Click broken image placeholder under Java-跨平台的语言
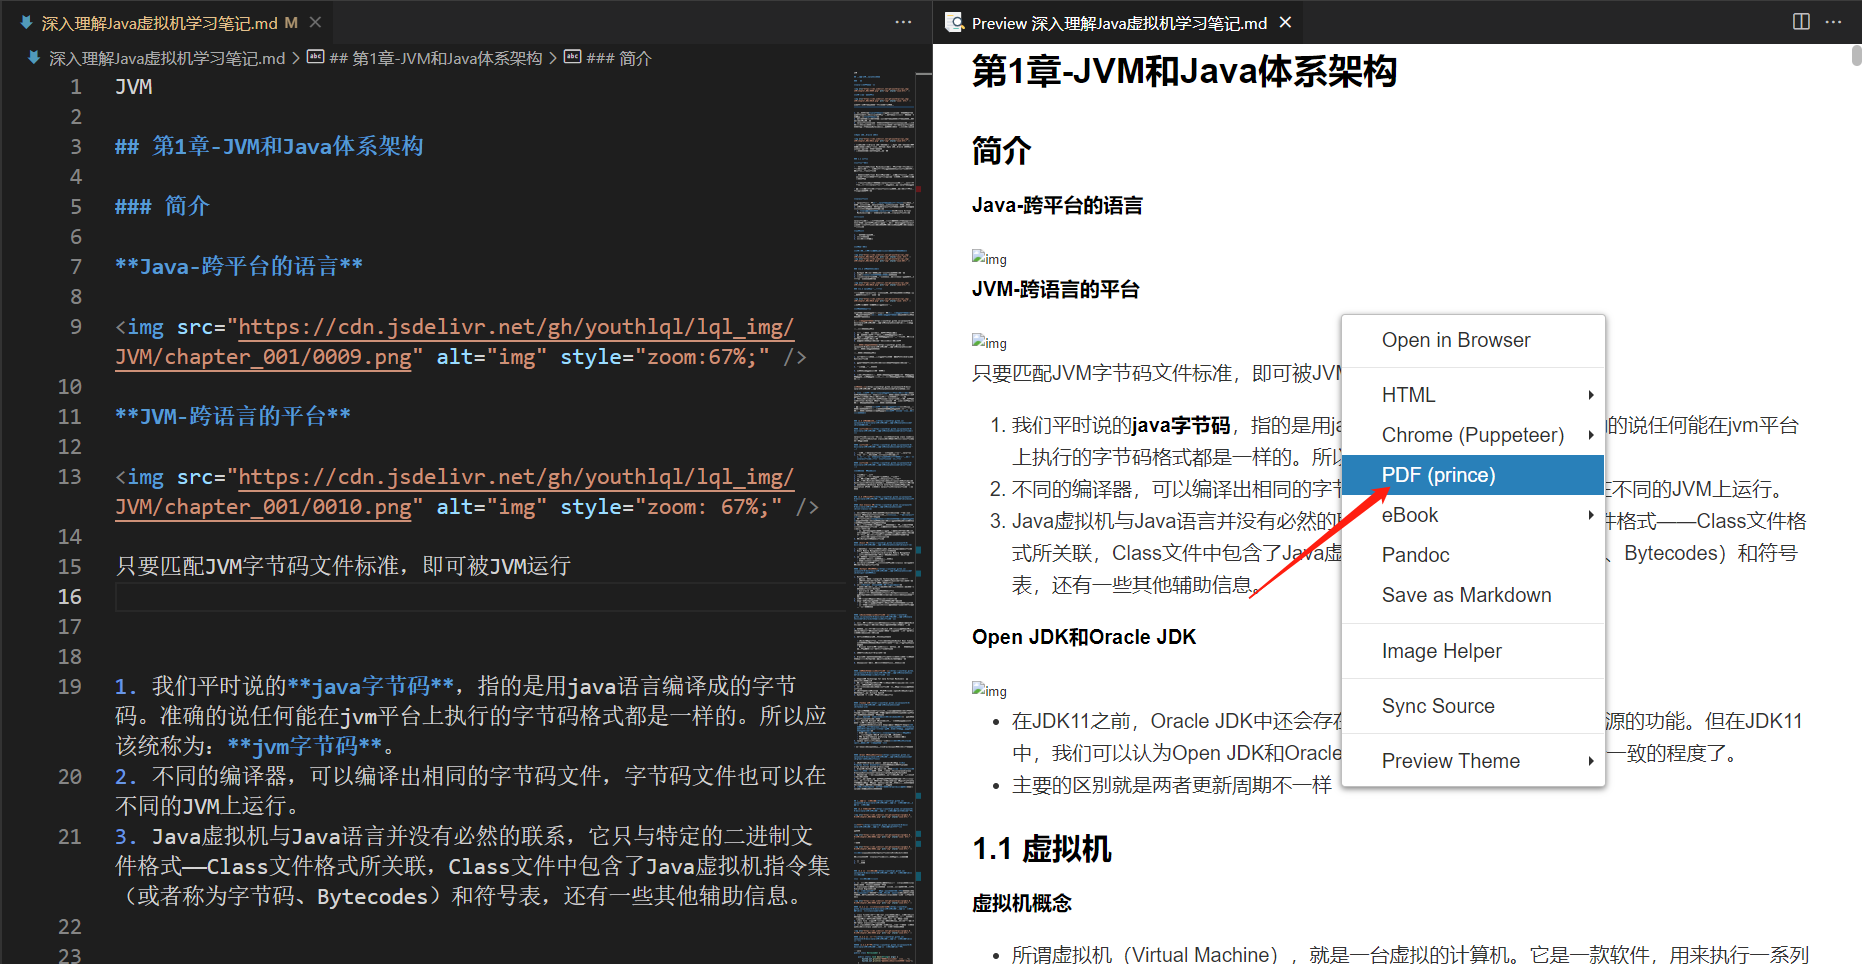The width and height of the screenshot is (1862, 964). tap(988, 258)
